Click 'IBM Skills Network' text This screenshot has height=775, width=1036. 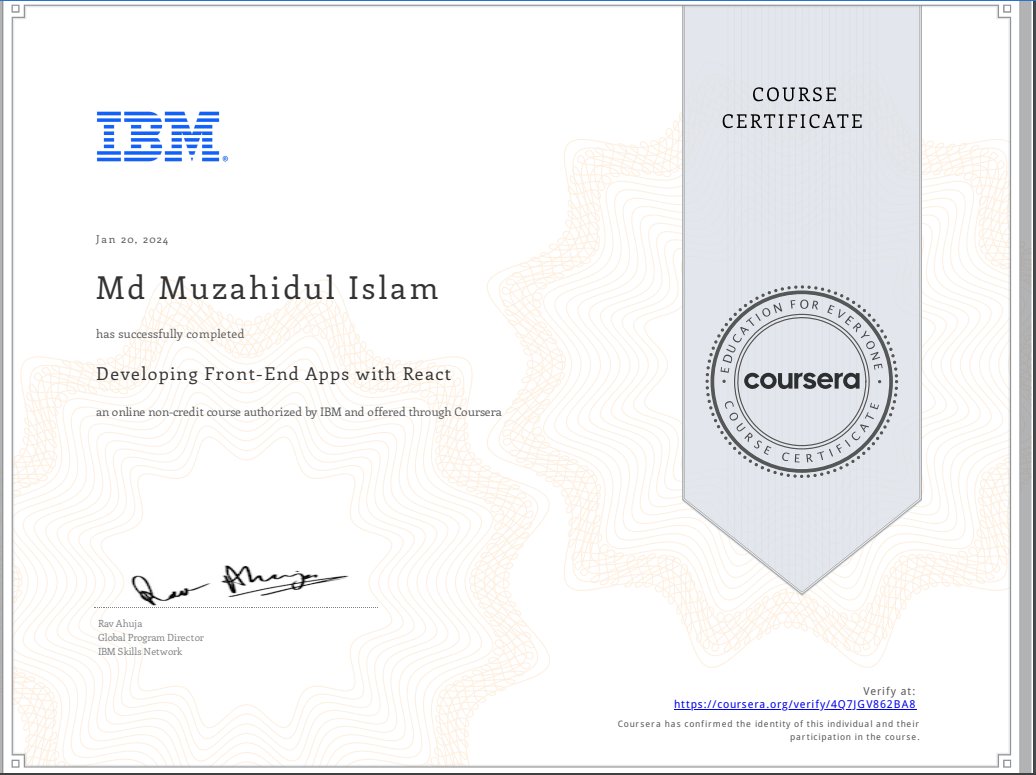pyautogui.click(x=140, y=651)
